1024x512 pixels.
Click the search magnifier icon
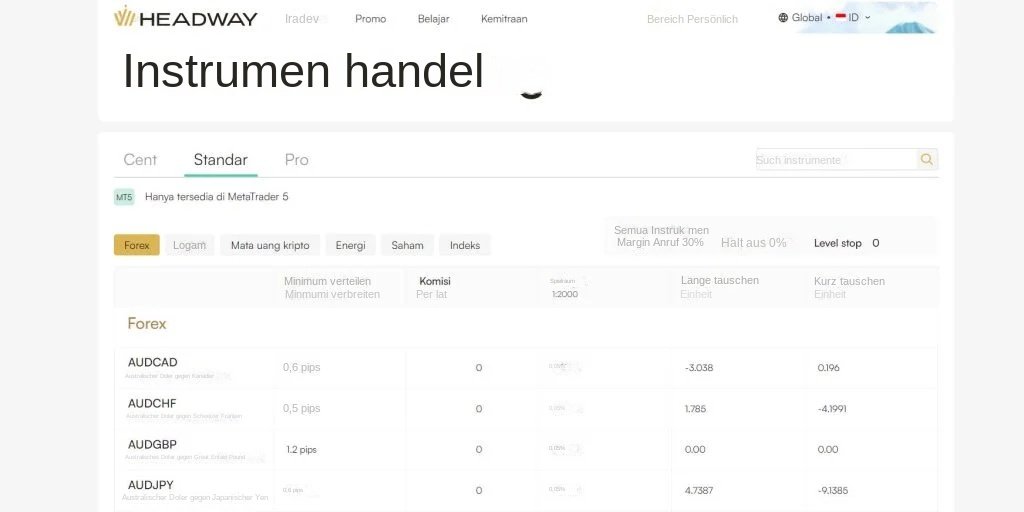(926, 159)
